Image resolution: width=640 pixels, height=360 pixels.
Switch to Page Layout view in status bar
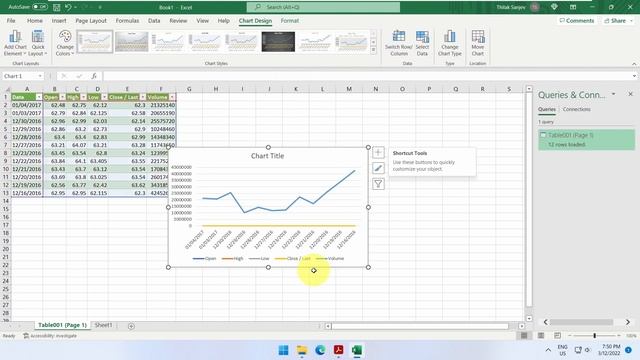point(541,336)
